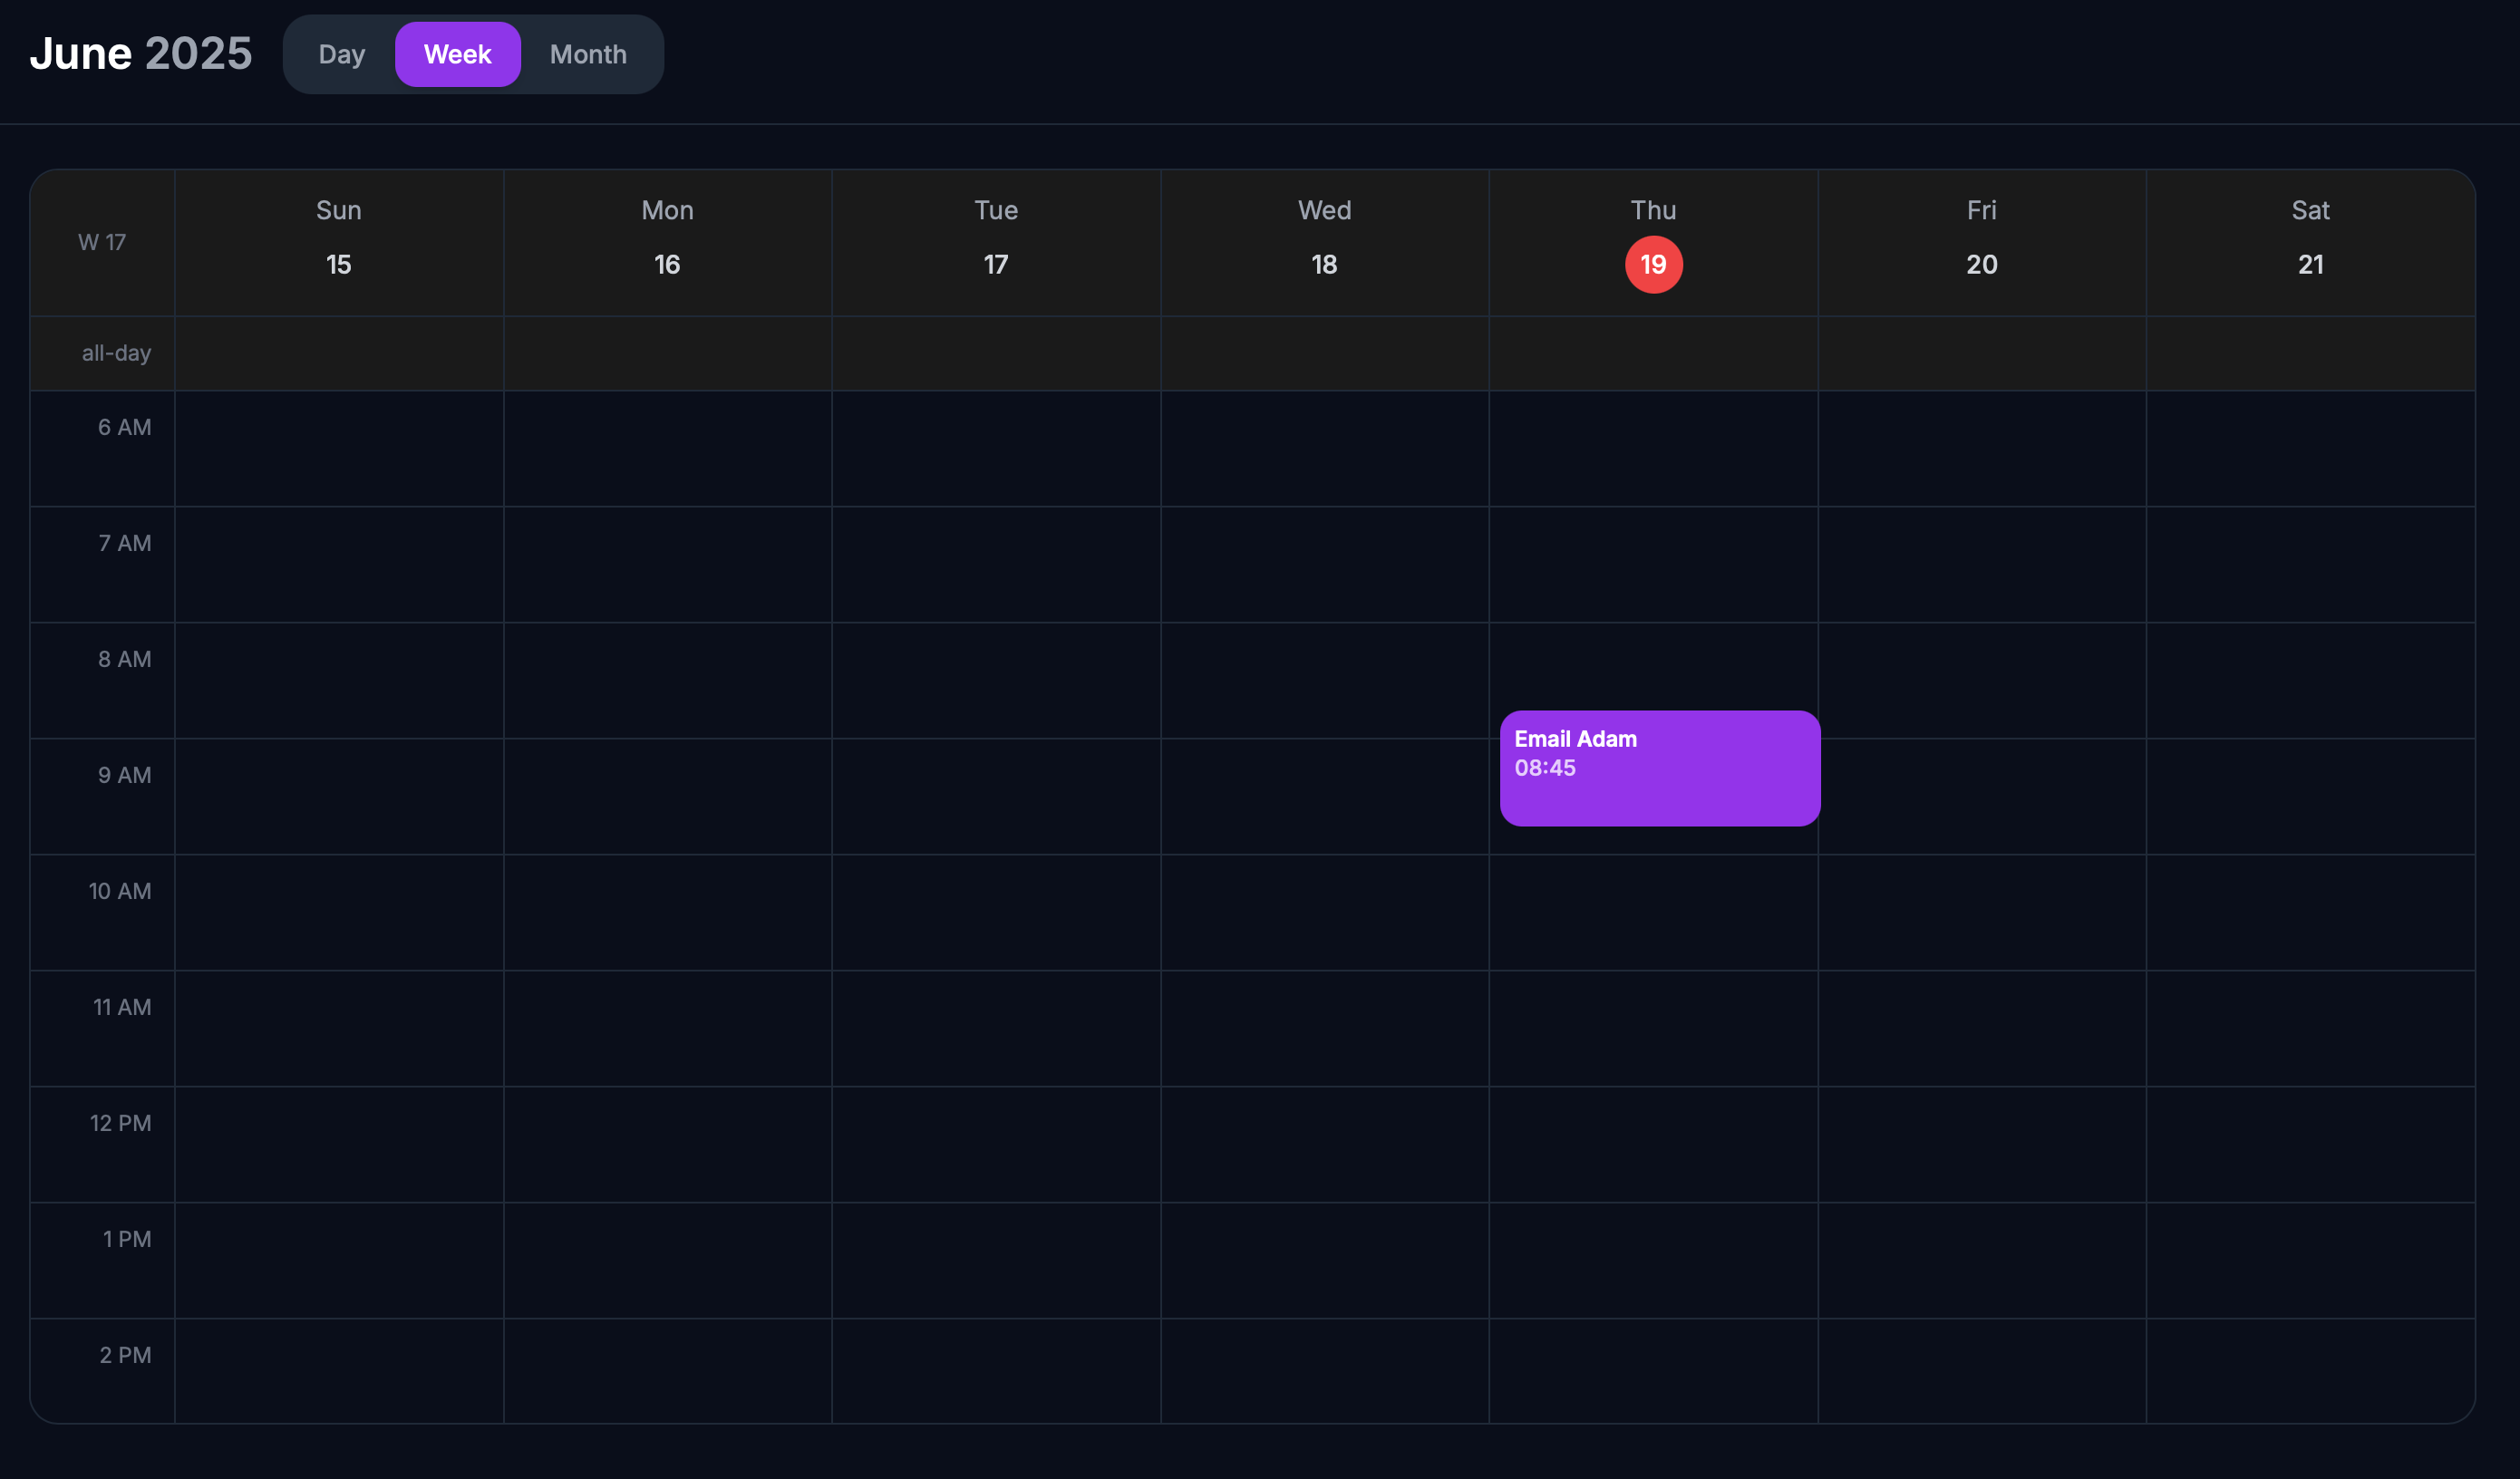Screen dimensions: 2520x1479
Task: Click the 12 PM time label
Action: pyautogui.click(x=121, y=1123)
